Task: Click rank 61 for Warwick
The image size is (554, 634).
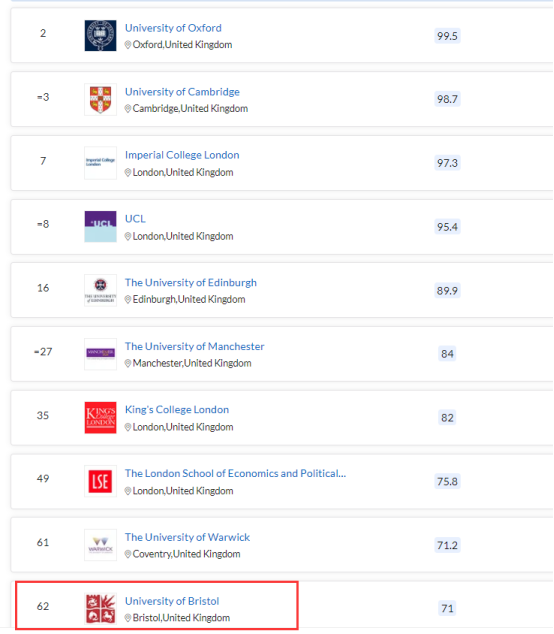Action: tap(43, 543)
